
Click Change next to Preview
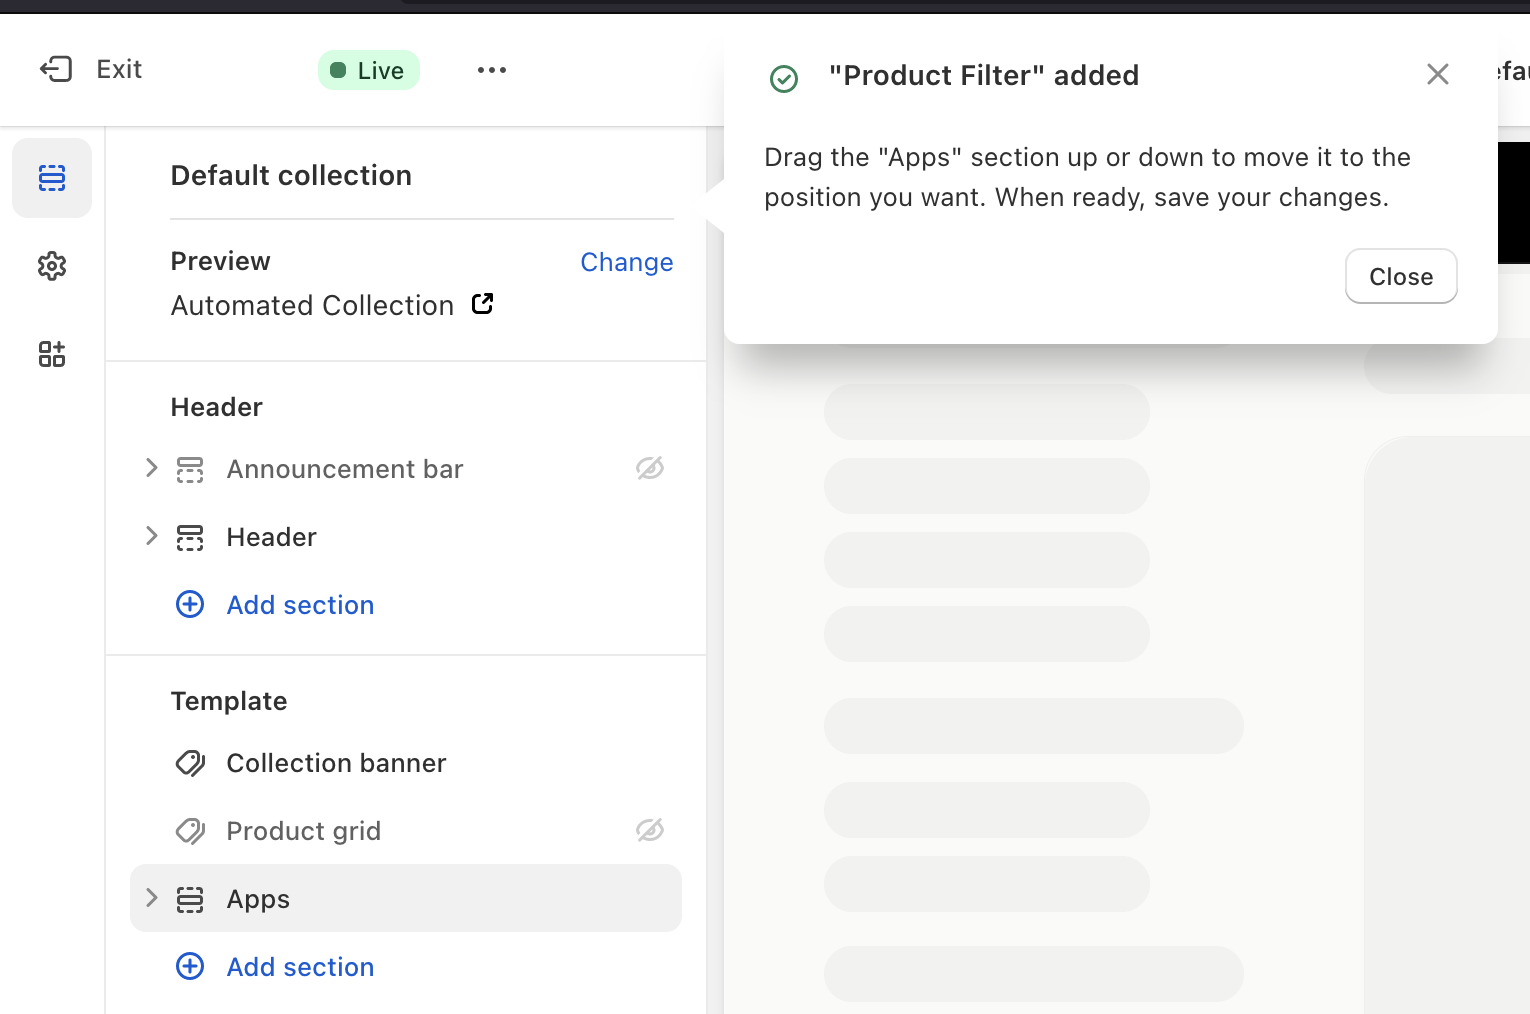point(626,262)
